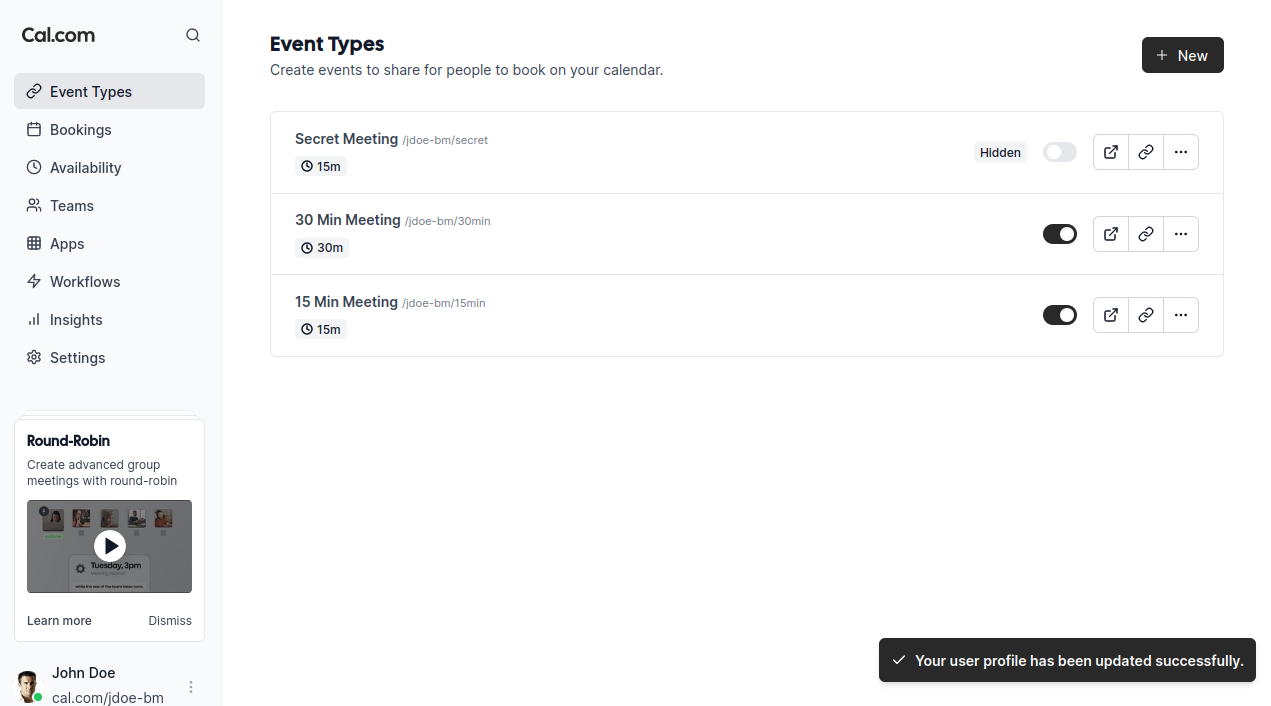
Task: Play the Round-Robin video
Action: coord(109,546)
